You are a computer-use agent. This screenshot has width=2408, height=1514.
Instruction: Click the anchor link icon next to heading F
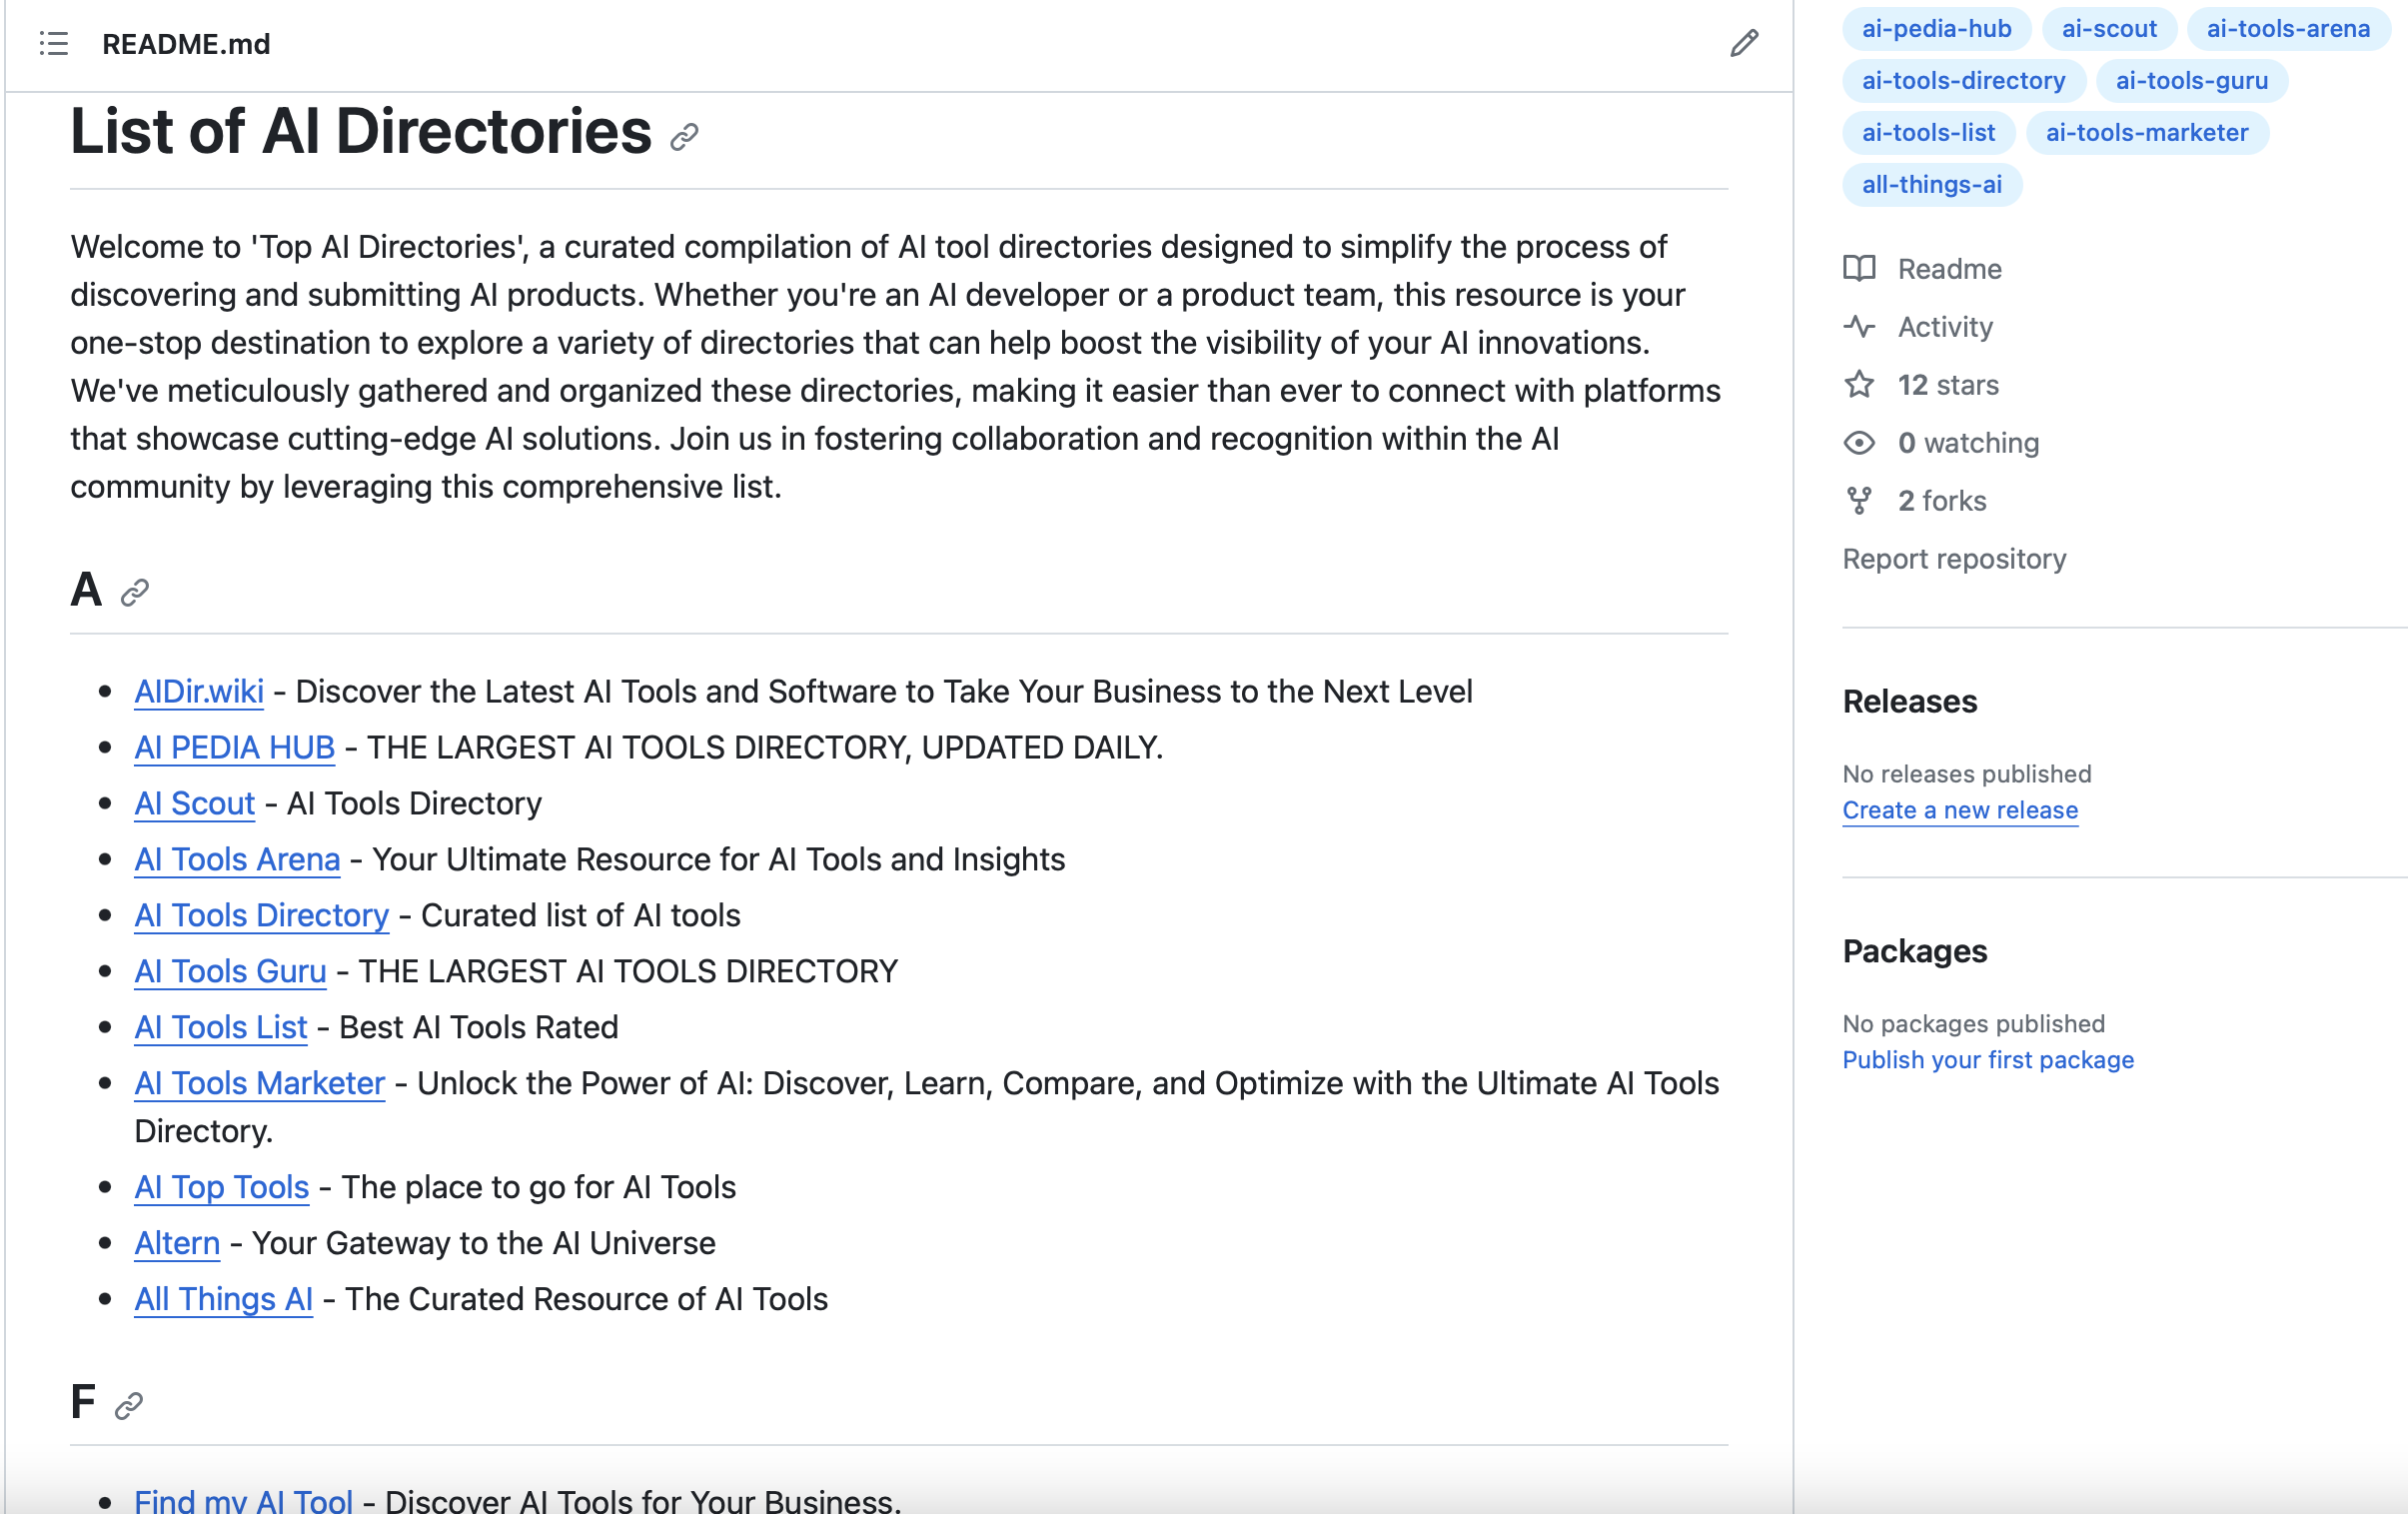click(128, 1405)
